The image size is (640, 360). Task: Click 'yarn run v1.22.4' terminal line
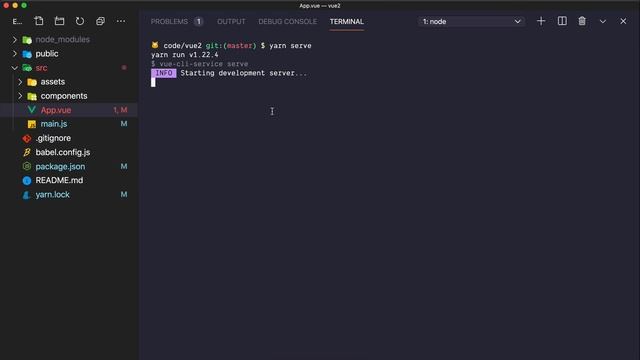[x=184, y=55]
